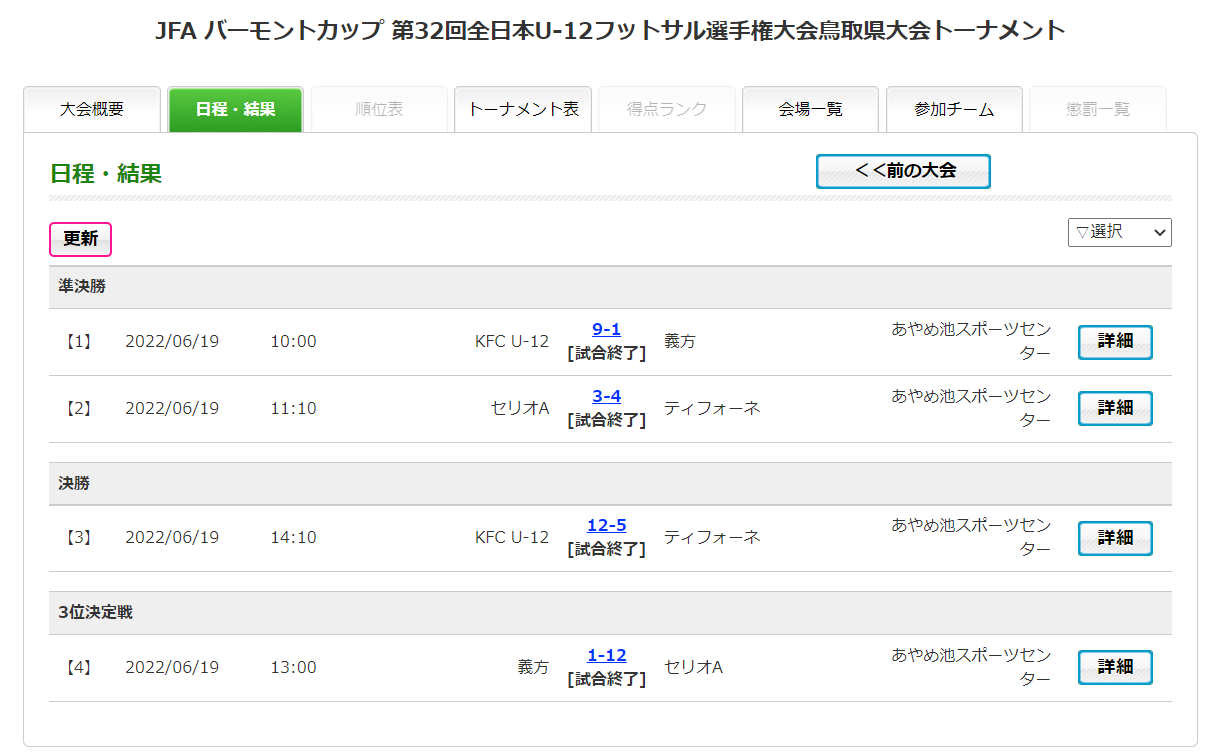
Task: Select team KFC U-12 in the final
Action: [512, 538]
